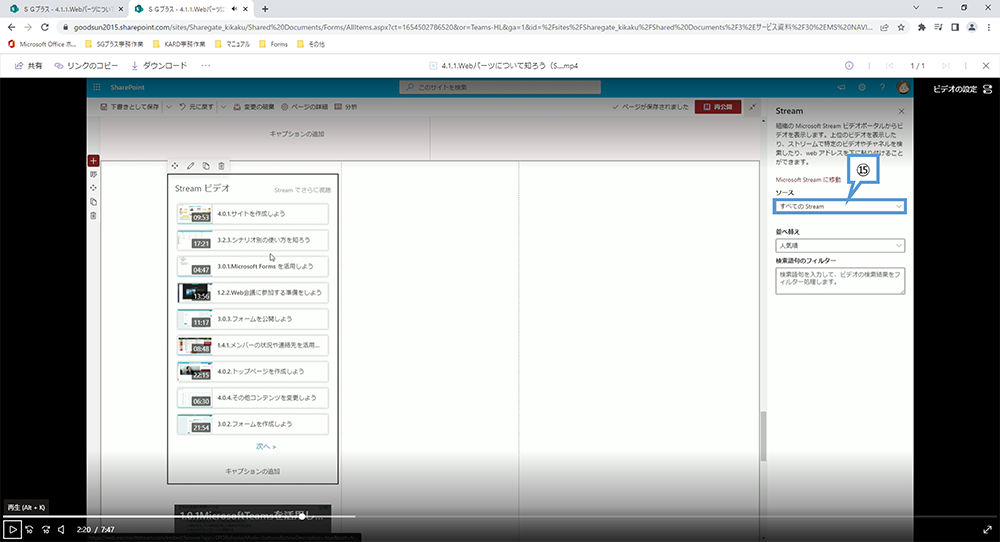Image resolution: width=1000 pixels, height=542 pixels.
Task: Click Microsoft Stream に移動 link
Action: [808, 180]
